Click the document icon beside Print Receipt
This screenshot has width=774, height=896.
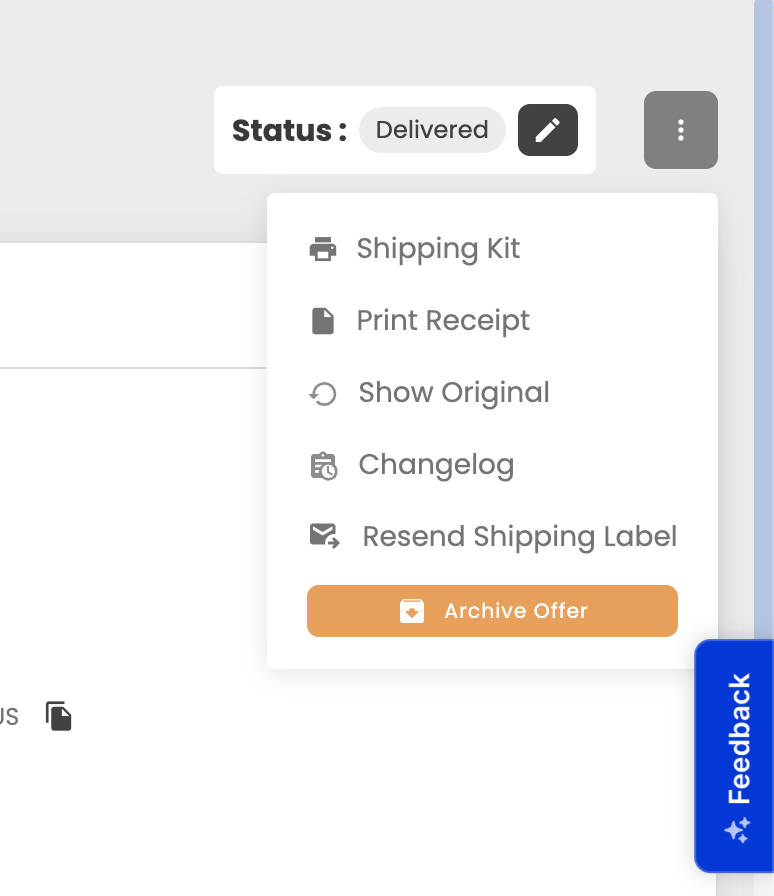(322, 321)
